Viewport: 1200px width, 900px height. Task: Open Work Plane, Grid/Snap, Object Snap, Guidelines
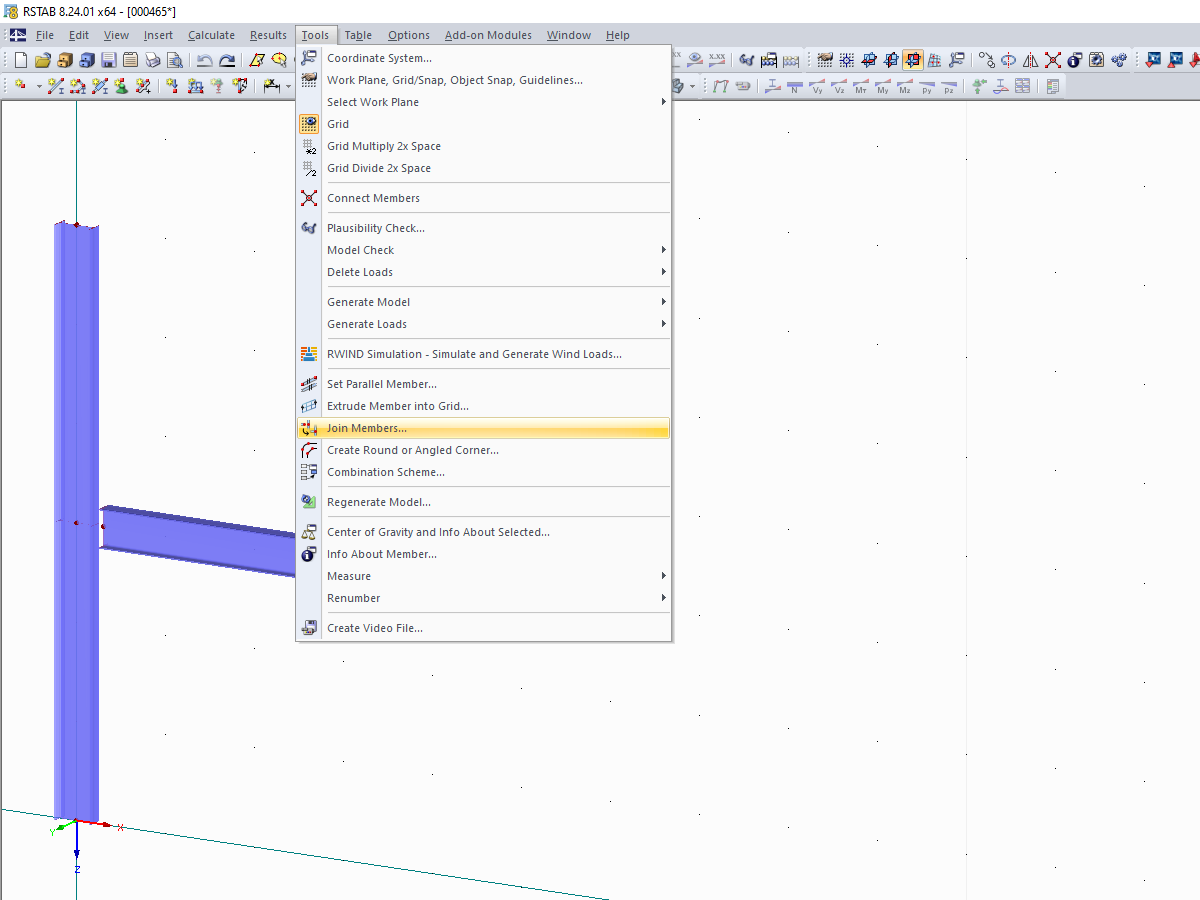[483, 80]
